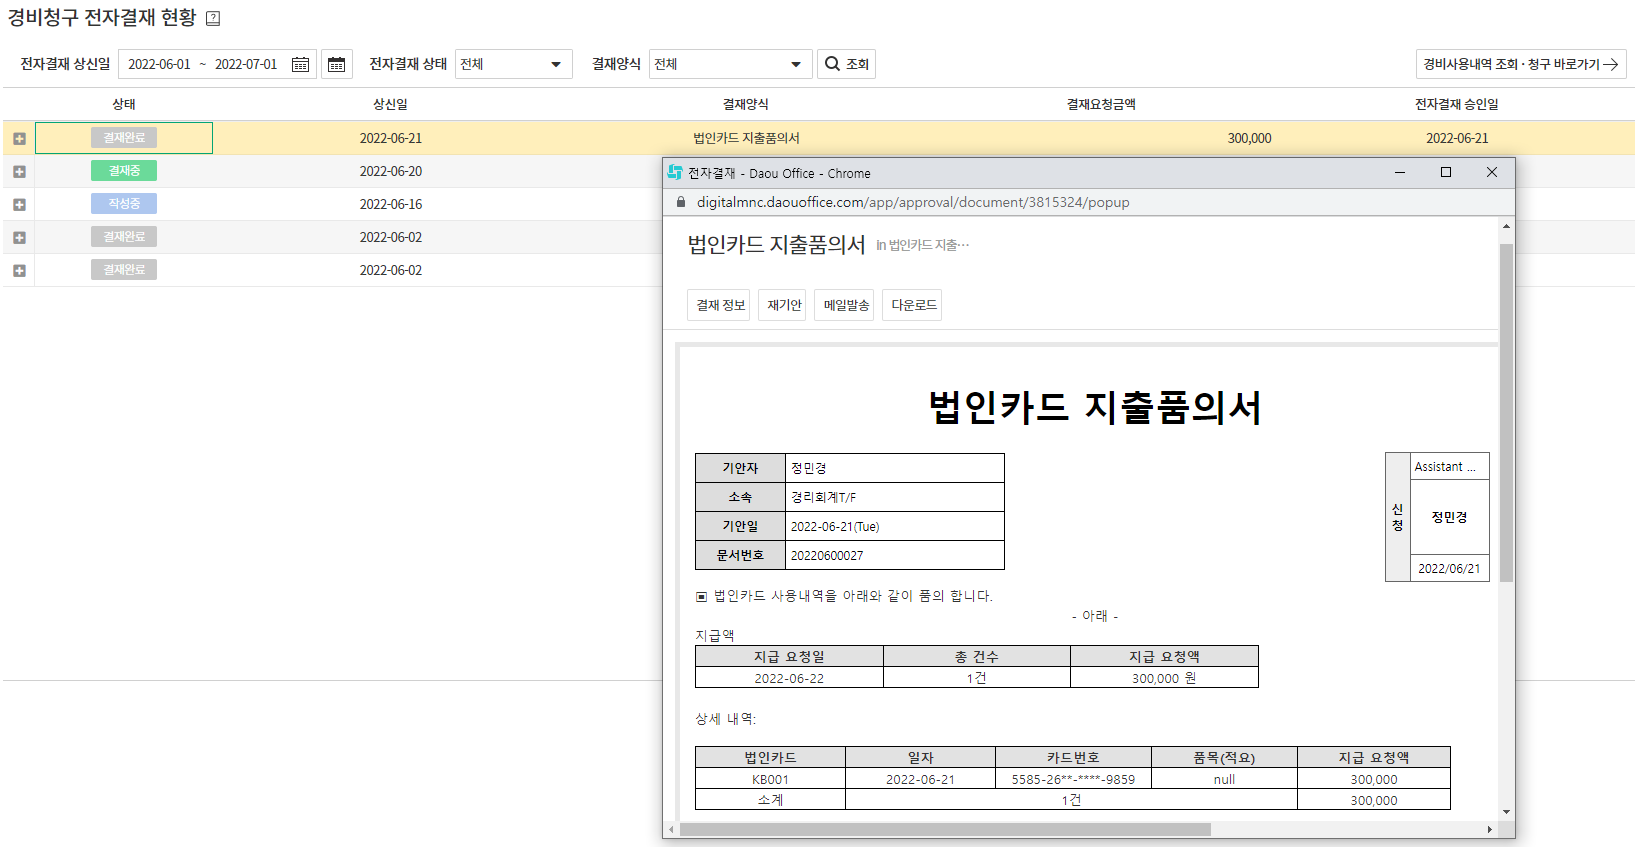
Task: Expand the row dated 2022-06-16
Action: [x=19, y=205]
